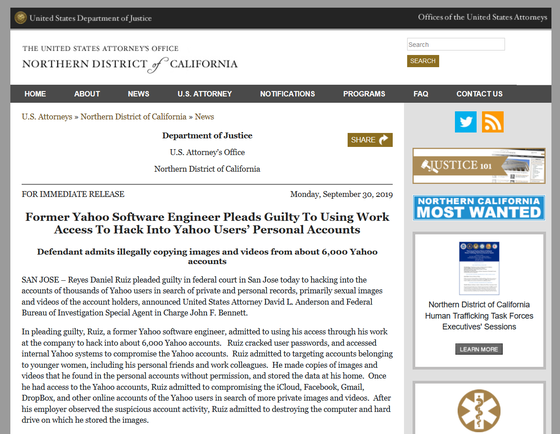This screenshot has height=434, width=560.
Task: Open the U.S. Attorney menu item
Action: click(x=205, y=94)
